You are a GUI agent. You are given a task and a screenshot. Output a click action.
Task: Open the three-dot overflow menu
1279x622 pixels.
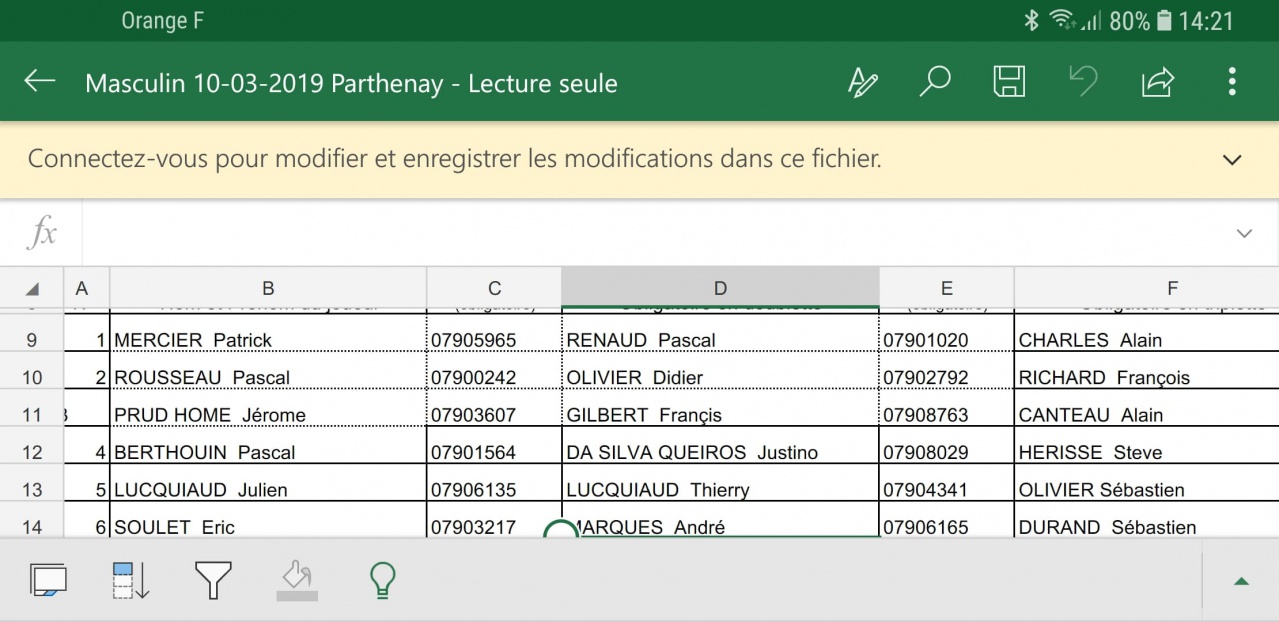pos(1232,82)
